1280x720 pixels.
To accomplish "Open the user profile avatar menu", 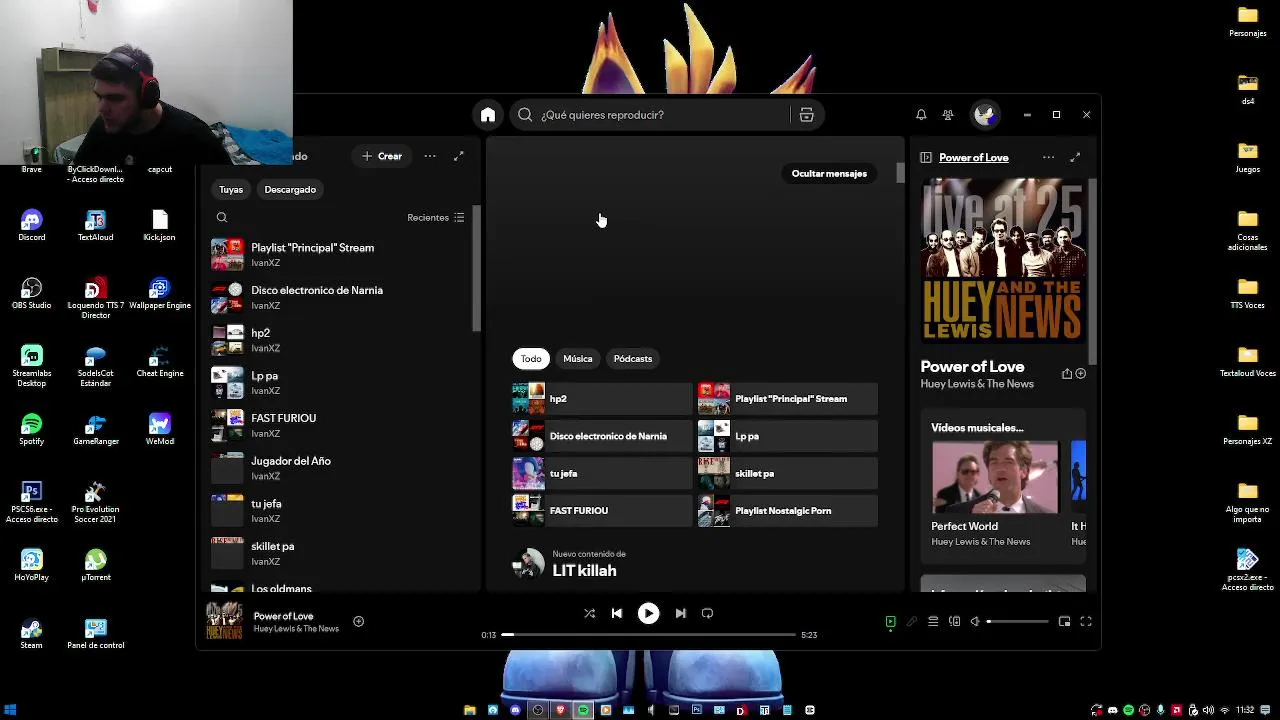I will (x=985, y=115).
